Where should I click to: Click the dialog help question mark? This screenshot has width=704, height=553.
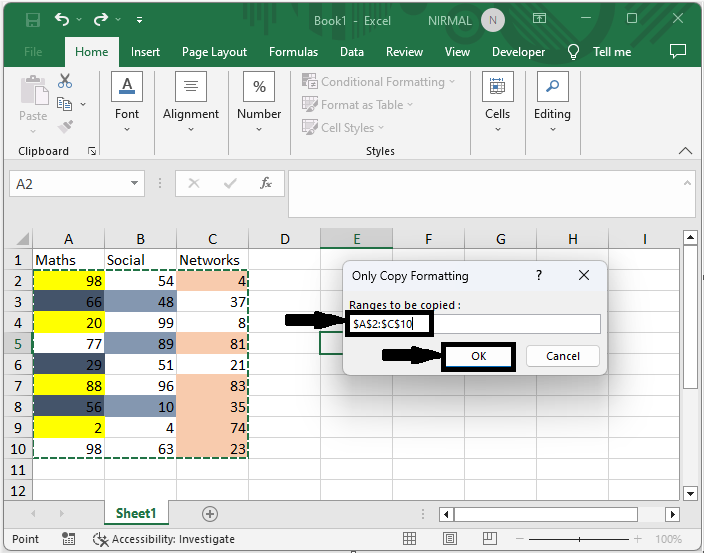pos(539,275)
